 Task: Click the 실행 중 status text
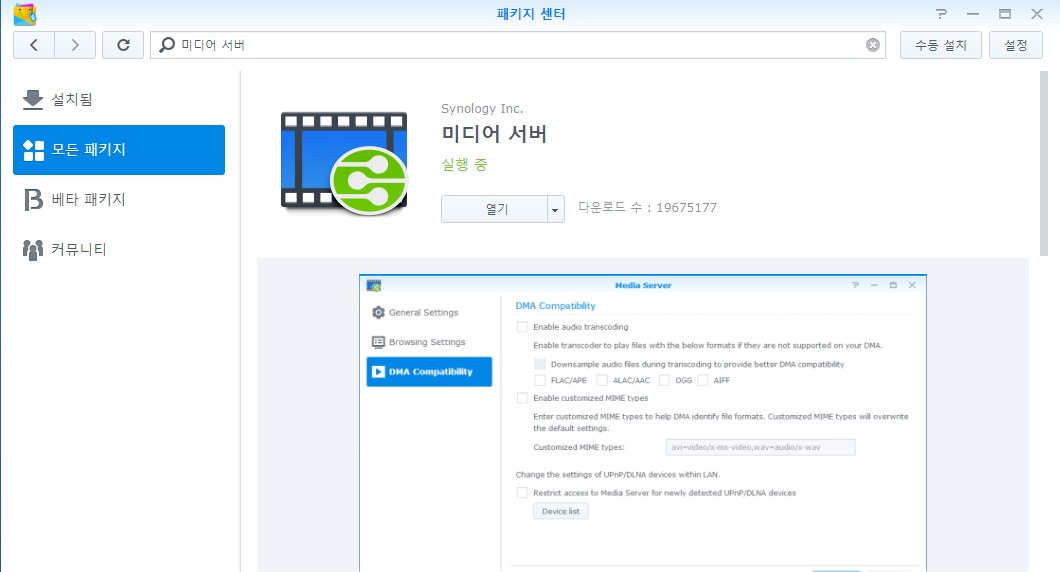click(464, 164)
